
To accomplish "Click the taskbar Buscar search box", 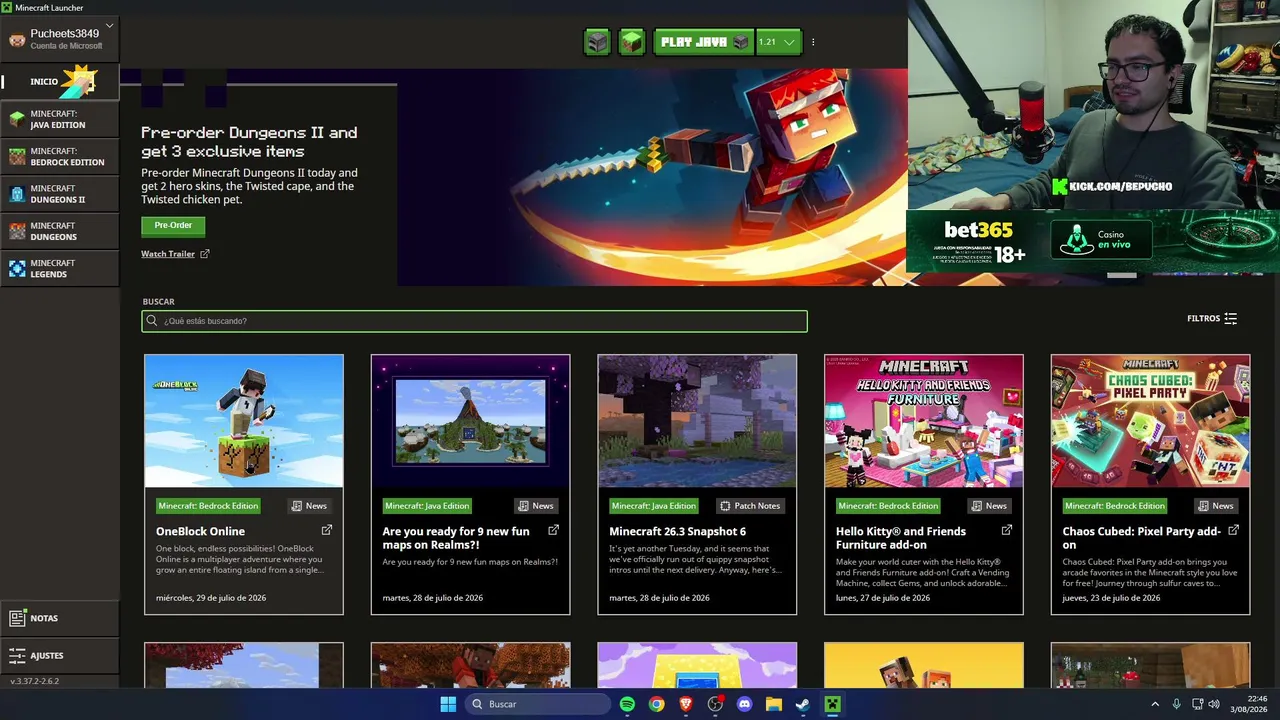I will pos(539,704).
